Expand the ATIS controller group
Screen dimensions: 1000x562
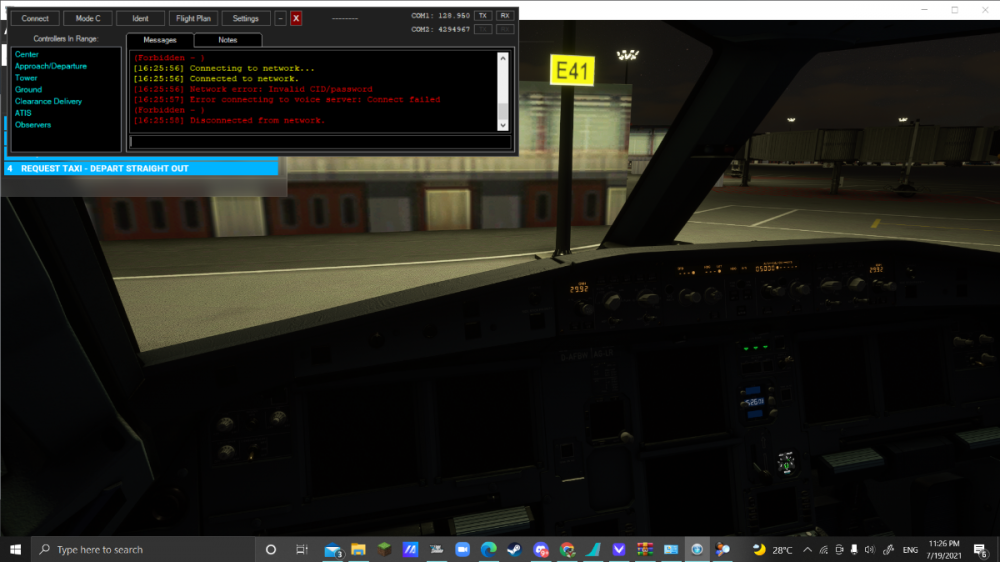click(x=23, y=113)
